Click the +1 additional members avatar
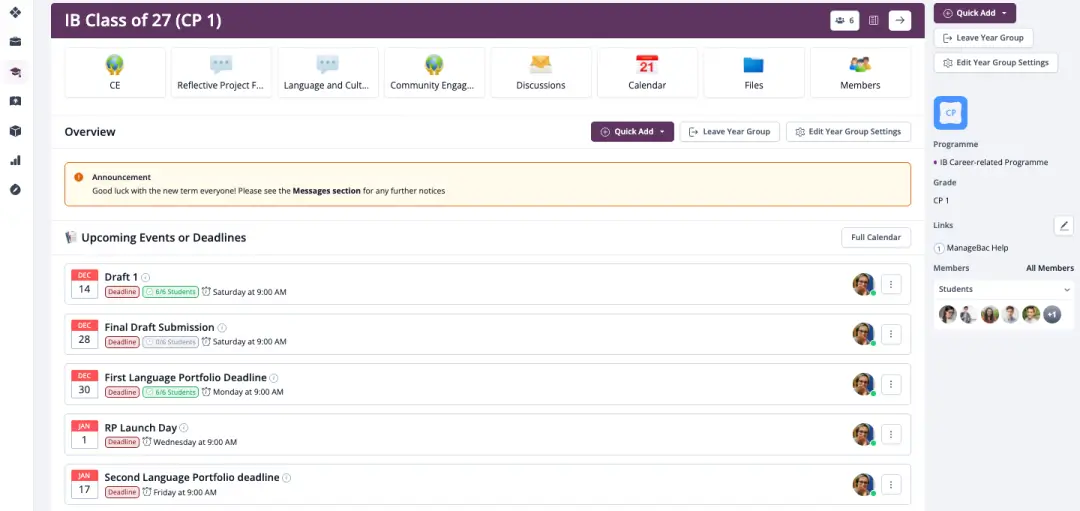 [1052, 314]
